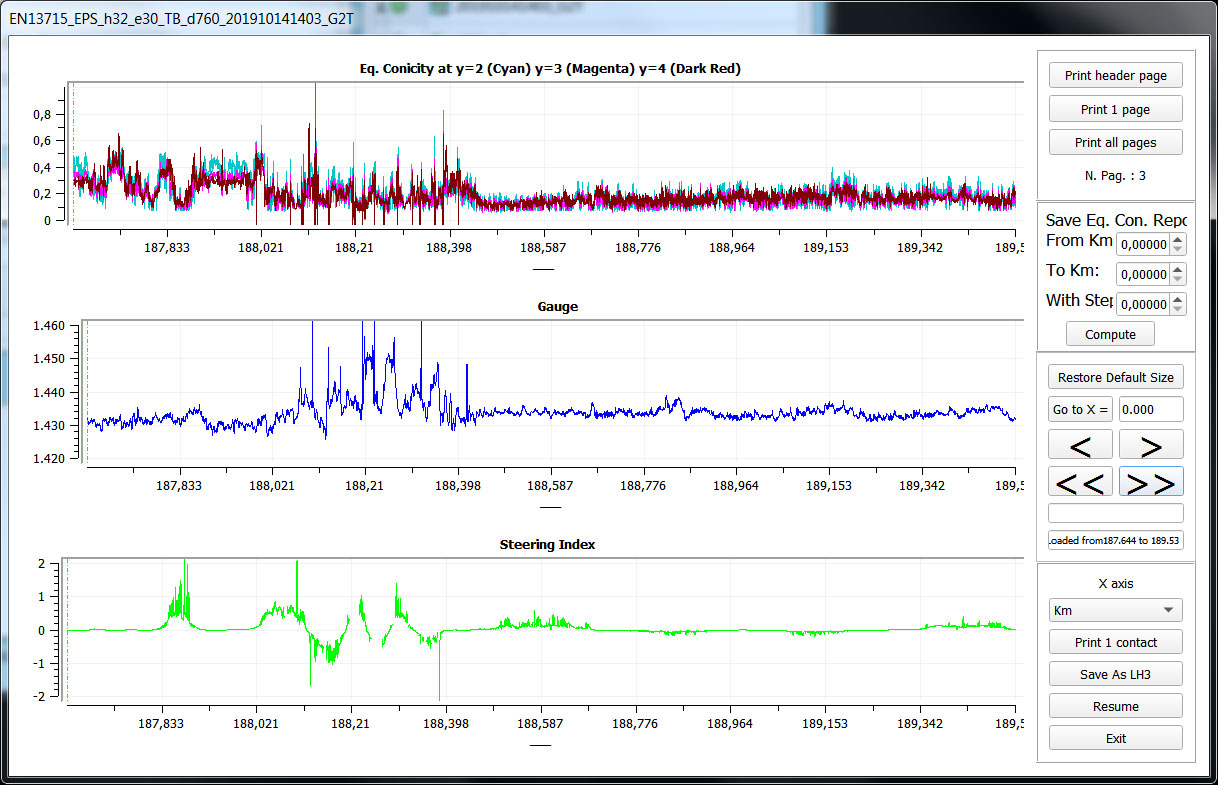Viewport: 1218px width, 785px height.
Task: Click the window title EN13715_EPS text
Action: [184, 18]
